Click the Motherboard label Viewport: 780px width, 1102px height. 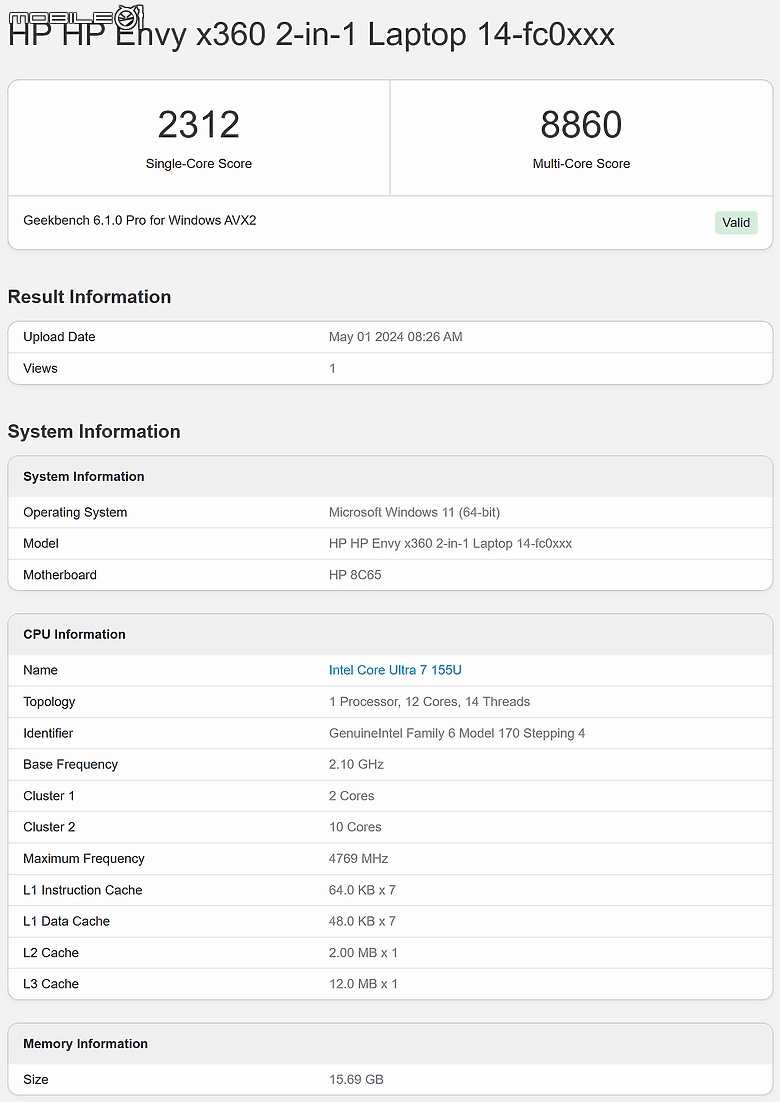point(60,575)
